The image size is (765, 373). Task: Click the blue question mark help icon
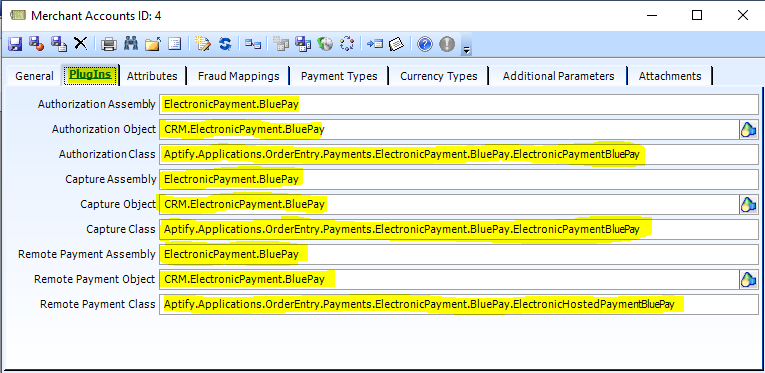point(425,44)
